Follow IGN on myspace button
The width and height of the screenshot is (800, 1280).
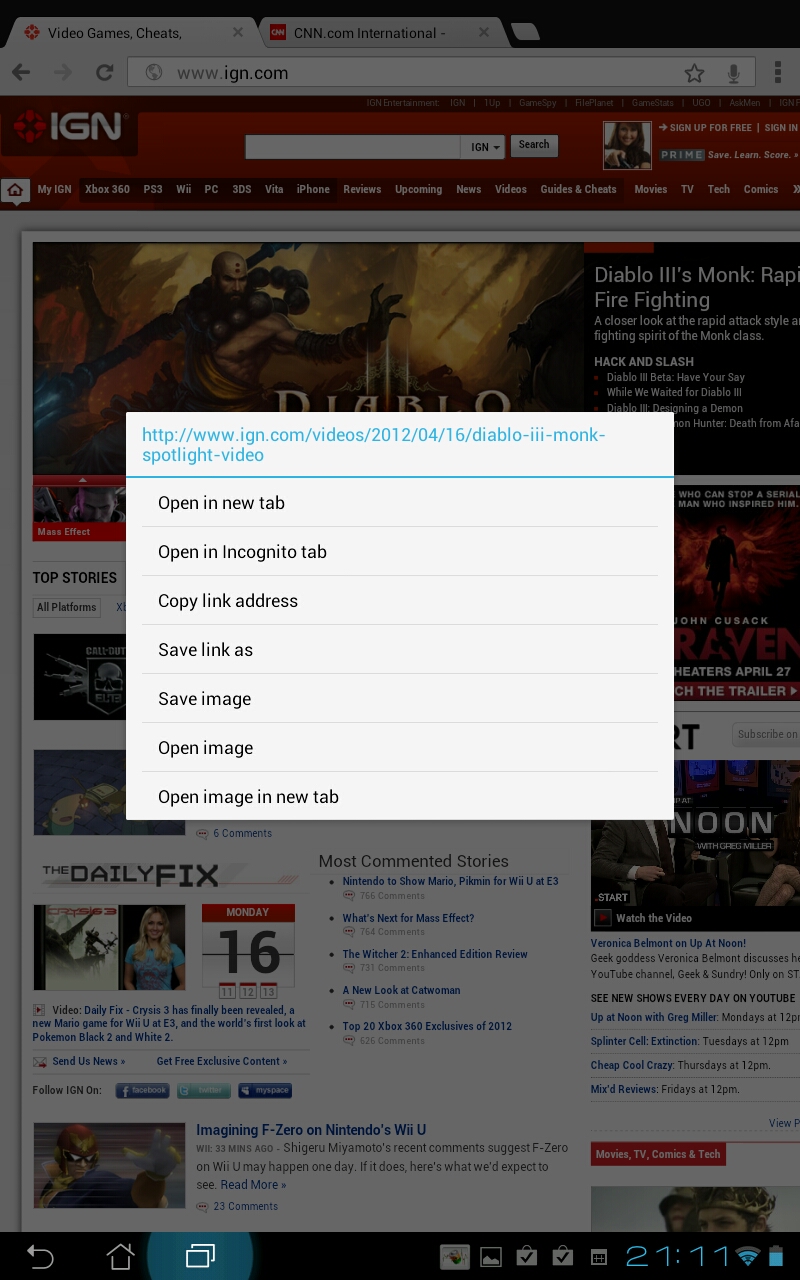(265, 1091)
